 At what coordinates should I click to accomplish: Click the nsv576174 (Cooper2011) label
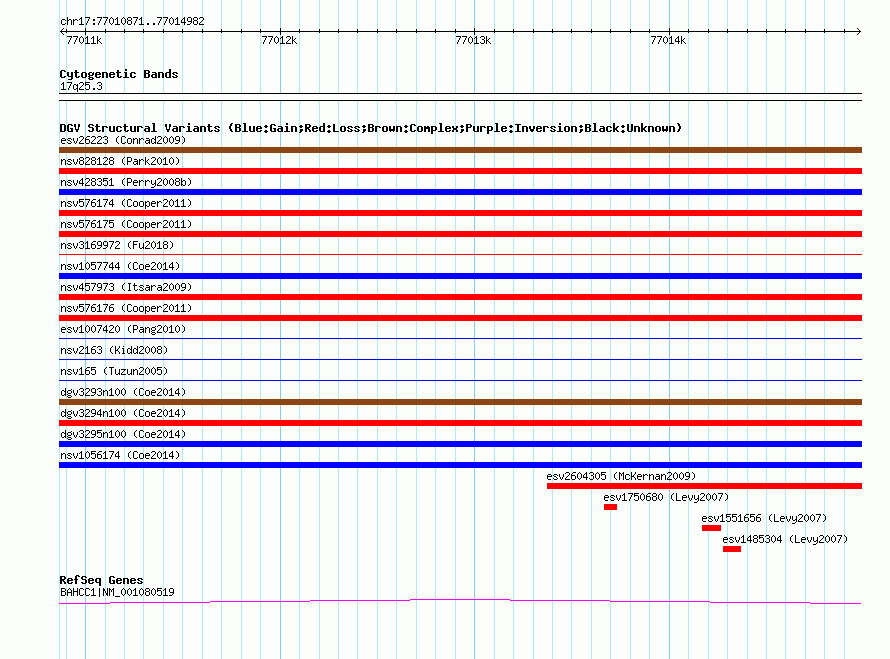[x=126, y=203]
